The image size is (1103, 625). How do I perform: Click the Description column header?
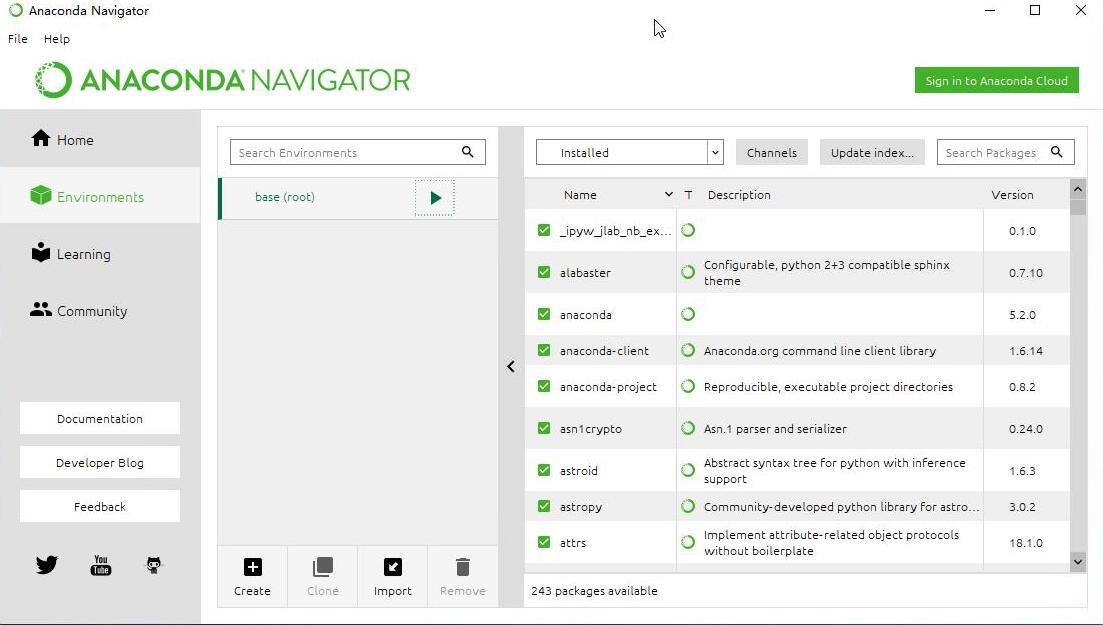tap(739, 194)
